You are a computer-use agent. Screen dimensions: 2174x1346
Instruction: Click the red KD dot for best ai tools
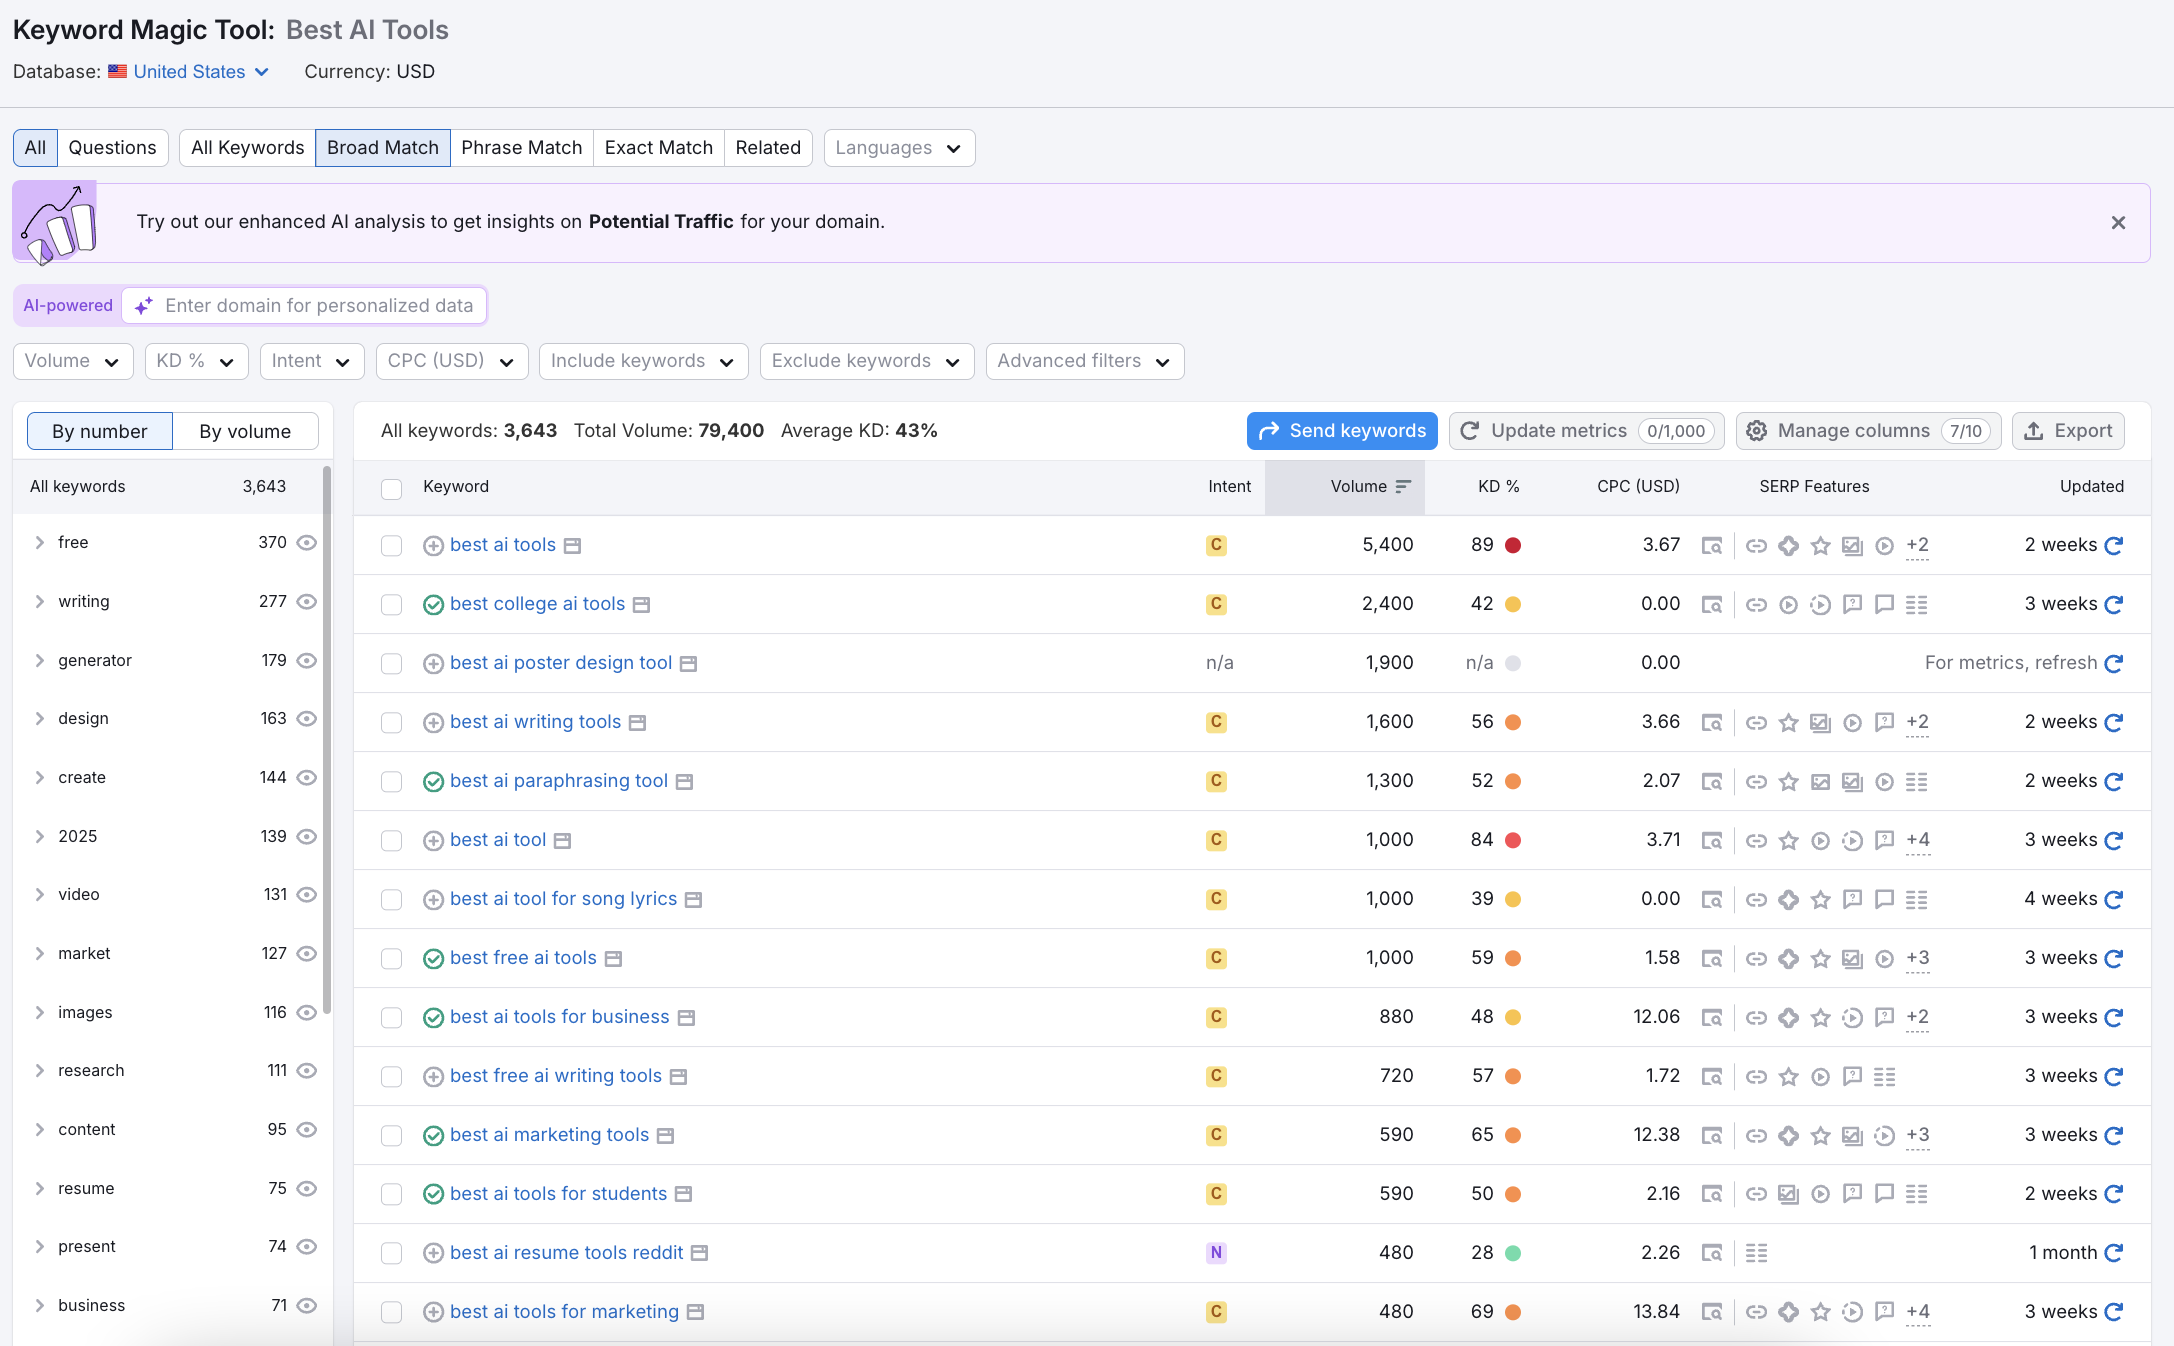coord(1513,546)
